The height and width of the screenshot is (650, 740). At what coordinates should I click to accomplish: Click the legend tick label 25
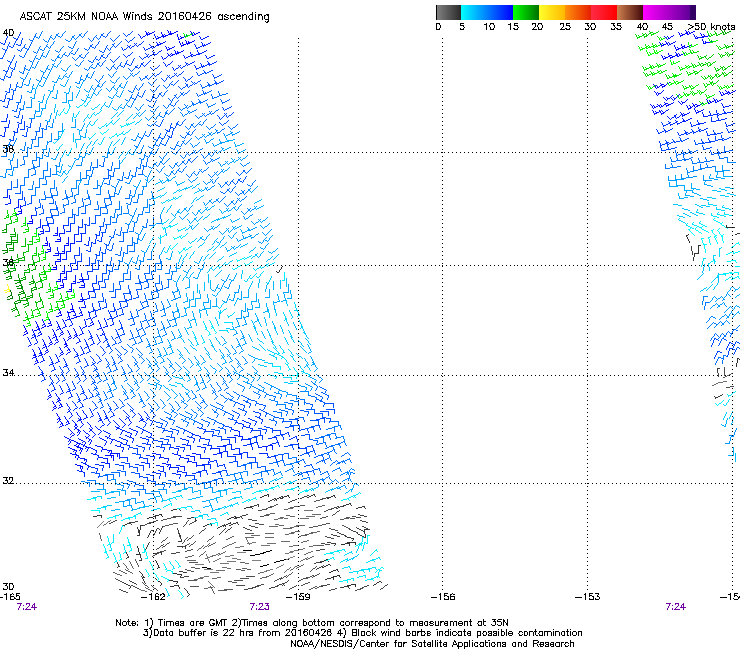(565, 27)
